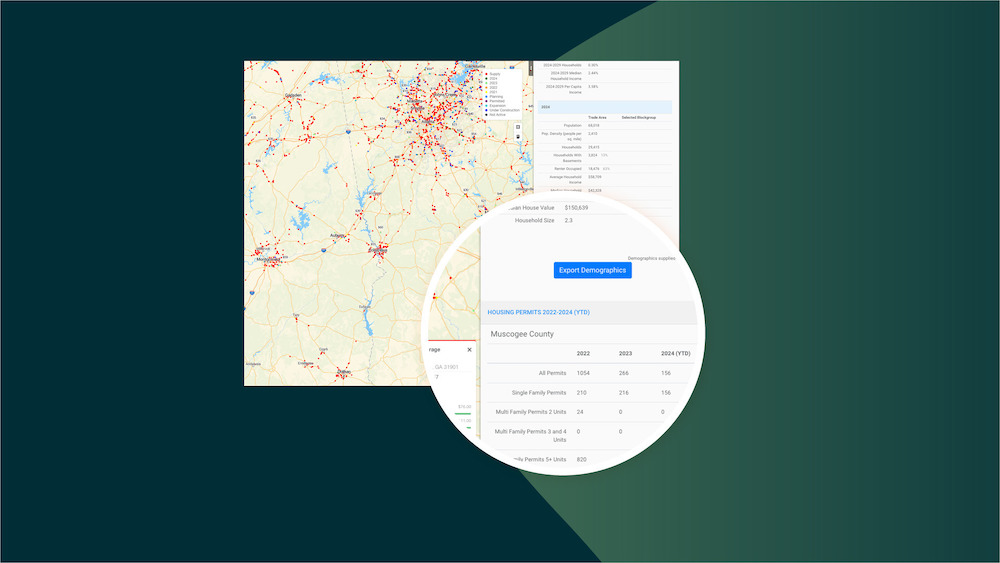
Task: Click the Montgomery marker cluster on map
Action: tap(264, 257)
